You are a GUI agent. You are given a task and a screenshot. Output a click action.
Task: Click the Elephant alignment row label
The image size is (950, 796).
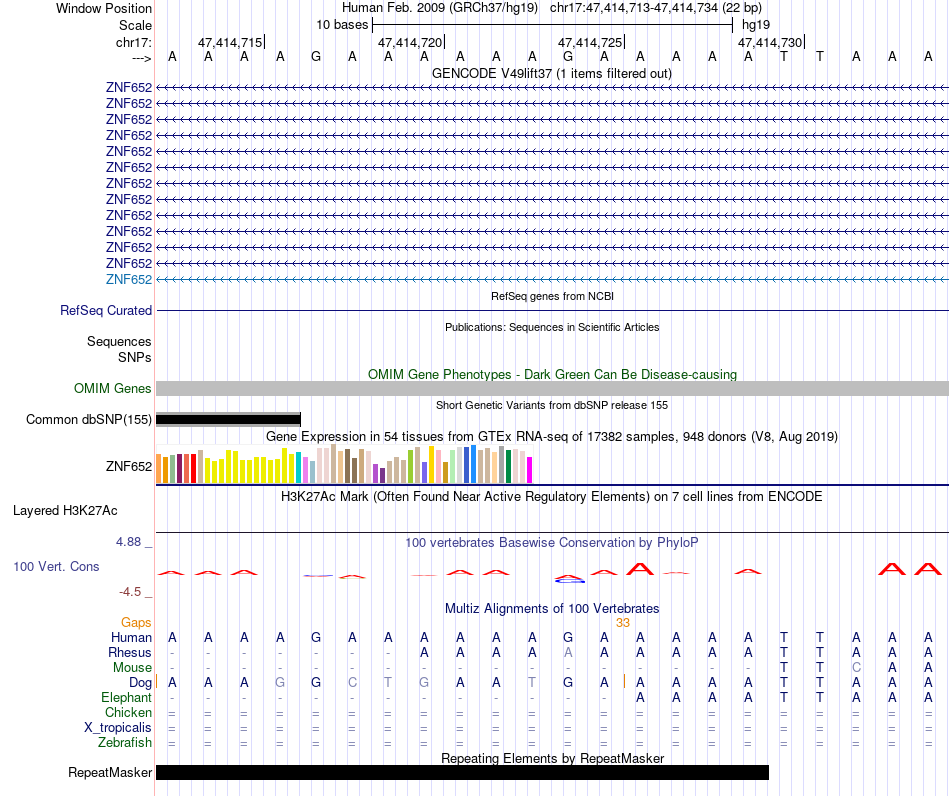coord(126,698)
